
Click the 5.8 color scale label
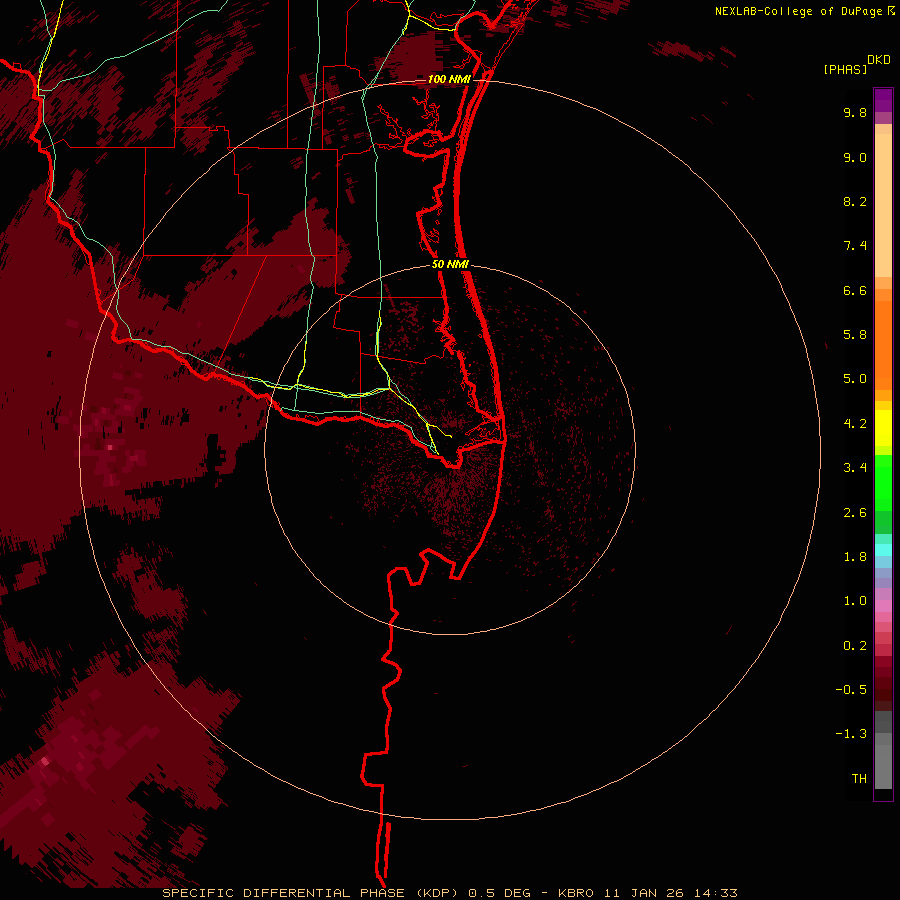tap(855, 335)
